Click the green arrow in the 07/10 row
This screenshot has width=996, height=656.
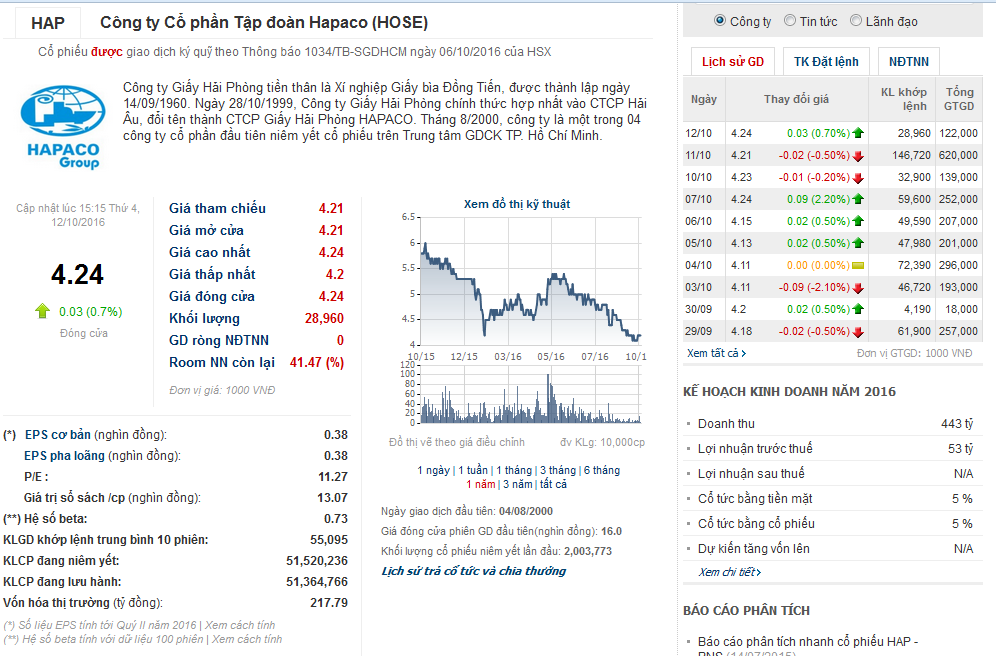coord(858,199)
